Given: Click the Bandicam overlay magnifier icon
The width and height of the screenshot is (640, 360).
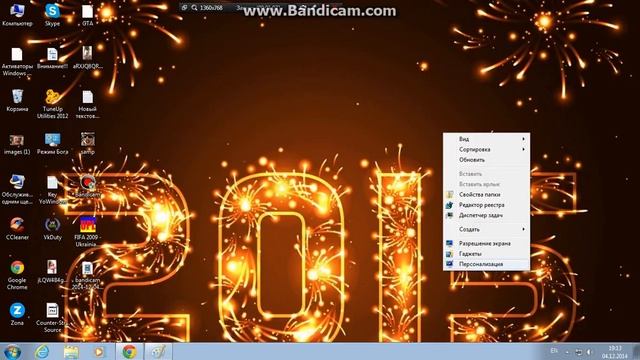Looking at the screenshot, I should 194,8.
